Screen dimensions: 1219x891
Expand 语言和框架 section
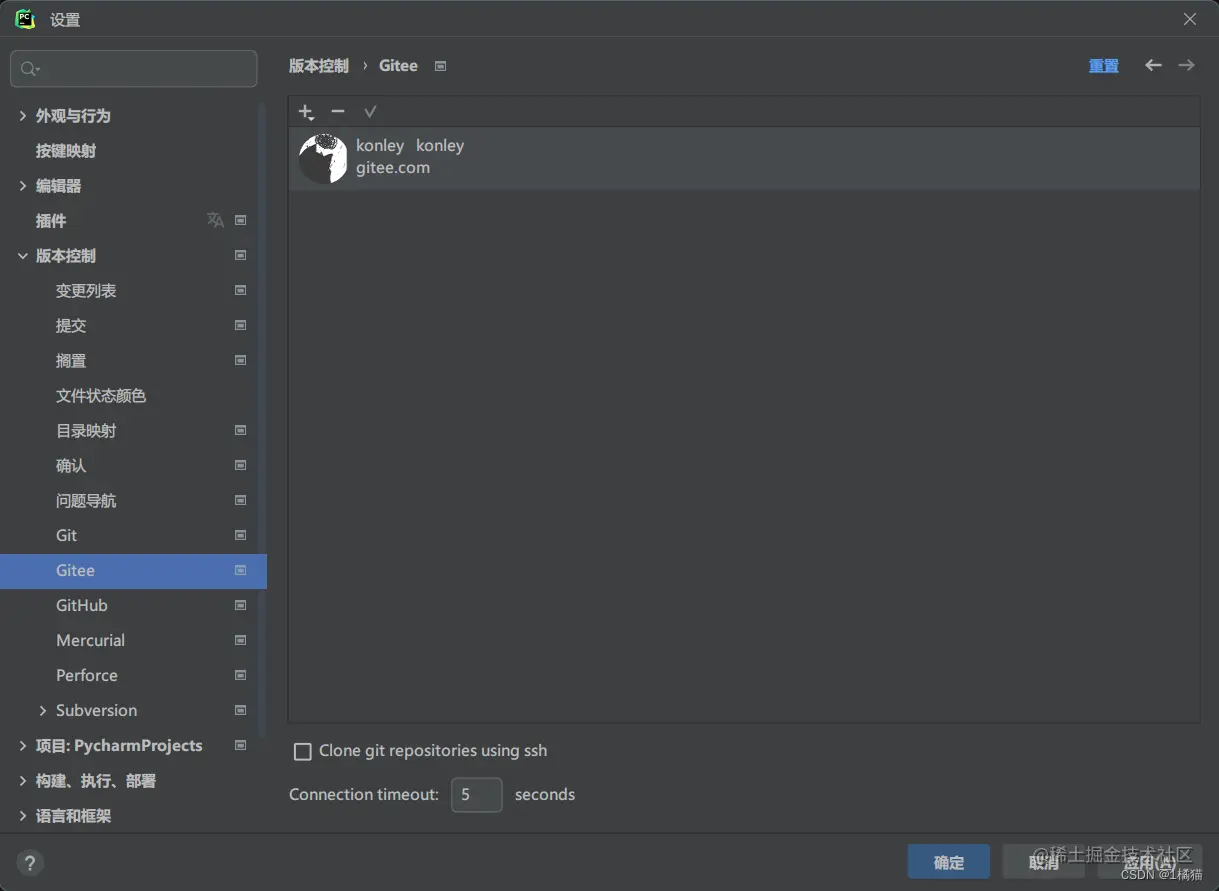pos(23,816)
